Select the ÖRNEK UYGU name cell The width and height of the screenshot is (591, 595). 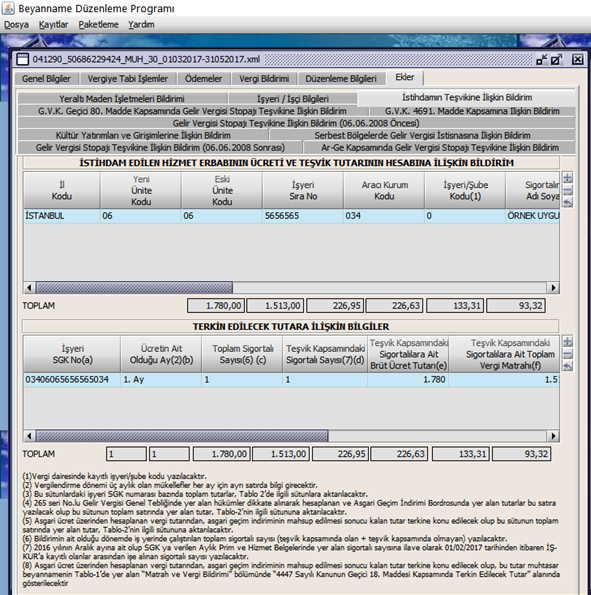533,216
